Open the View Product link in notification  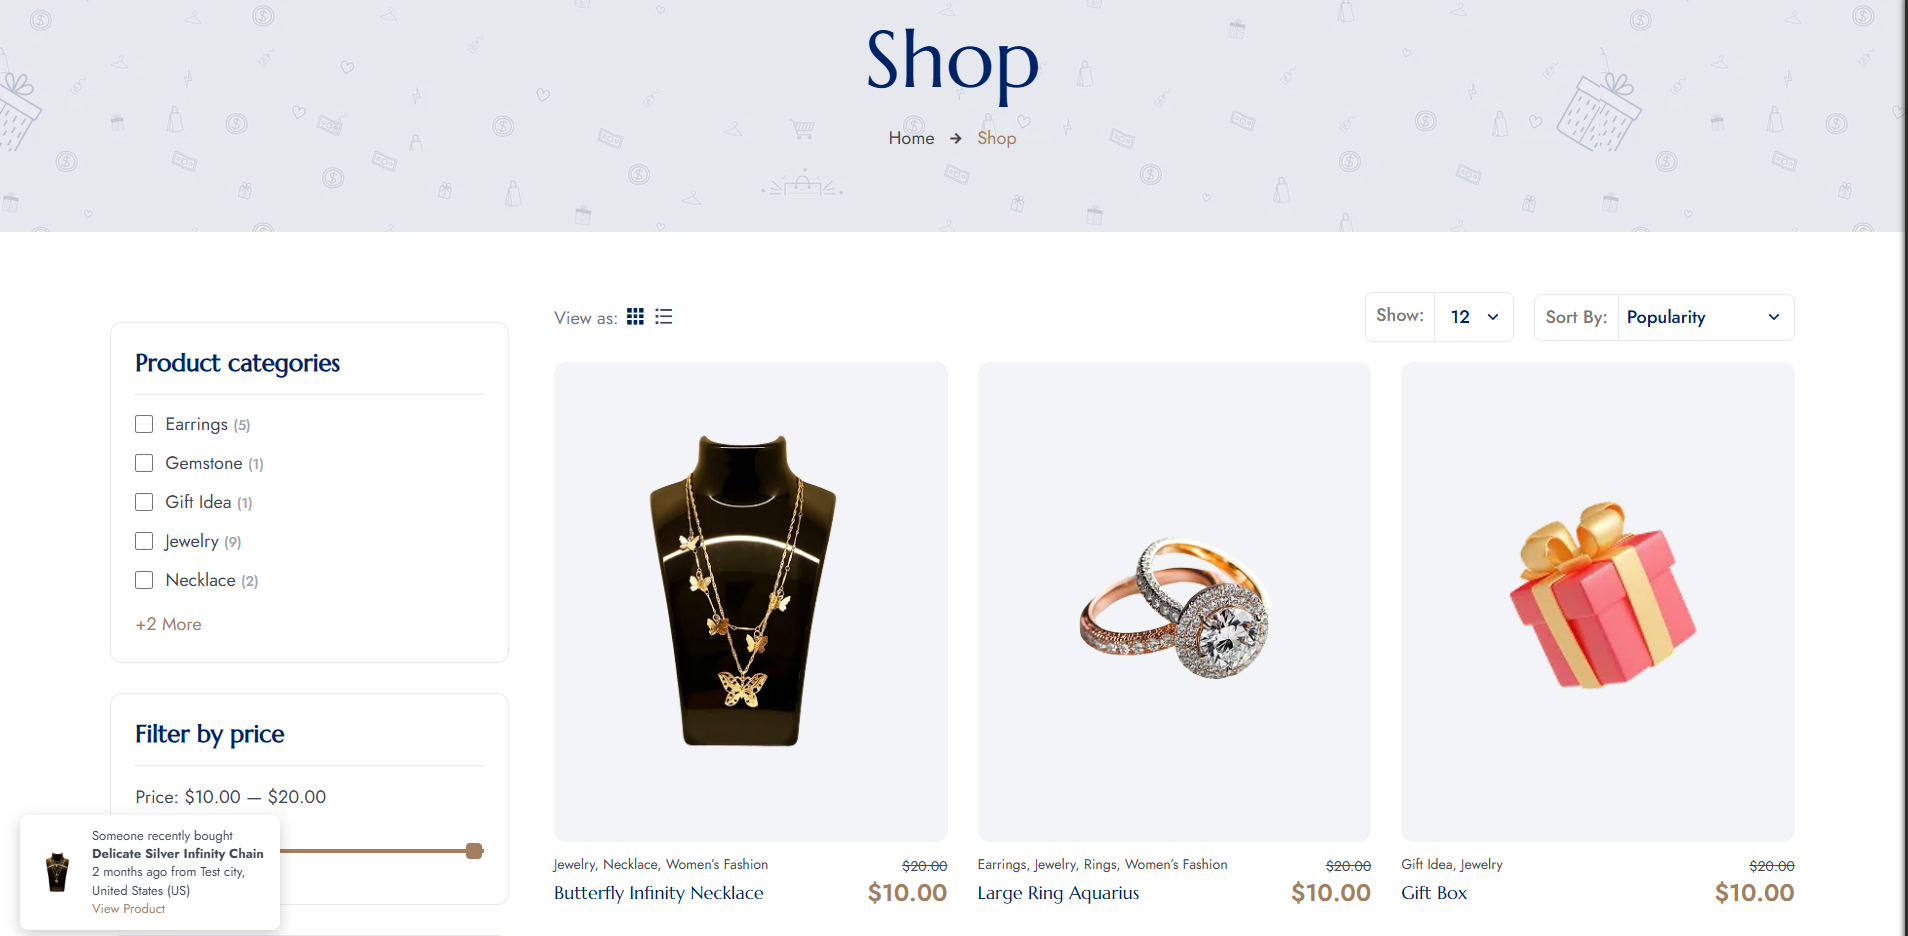pyautogui.click(x=128, y=909)
